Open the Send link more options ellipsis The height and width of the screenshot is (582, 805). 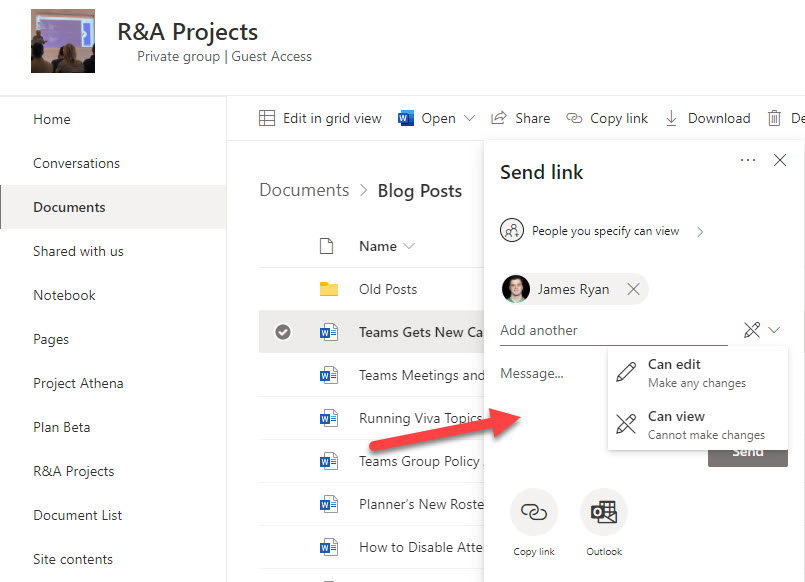748,160
